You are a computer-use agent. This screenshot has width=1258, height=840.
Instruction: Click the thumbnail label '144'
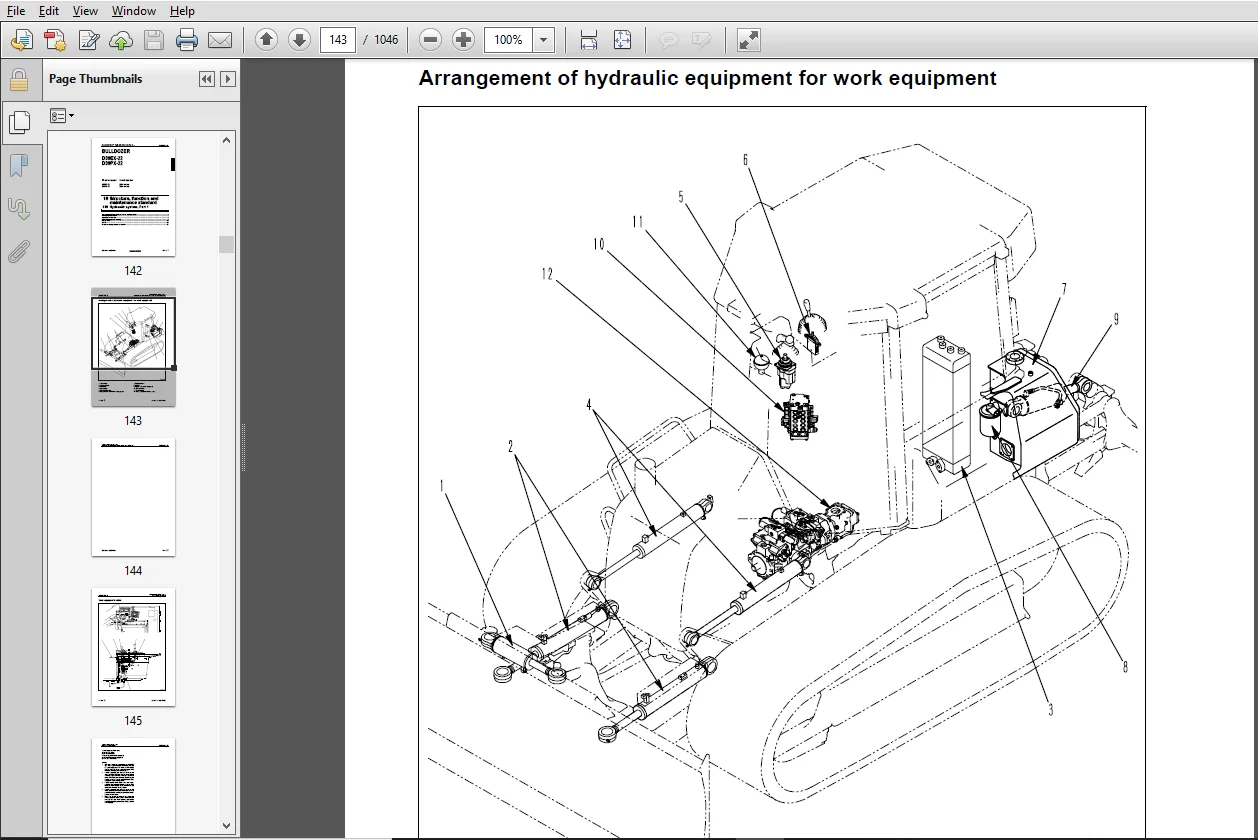(x=133, y=571)
